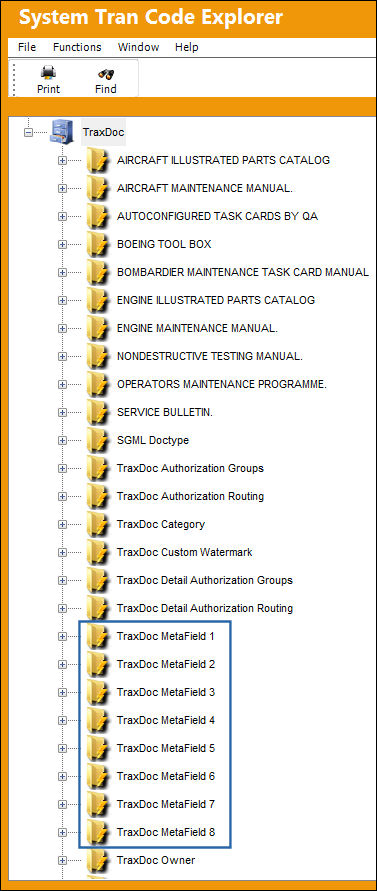Image resolution: width=377 pixels, height=891 pixels.
Task: Click the BOEING TOOL BOX folder icon
Action: pyautogui.click(x=98, y=244)
